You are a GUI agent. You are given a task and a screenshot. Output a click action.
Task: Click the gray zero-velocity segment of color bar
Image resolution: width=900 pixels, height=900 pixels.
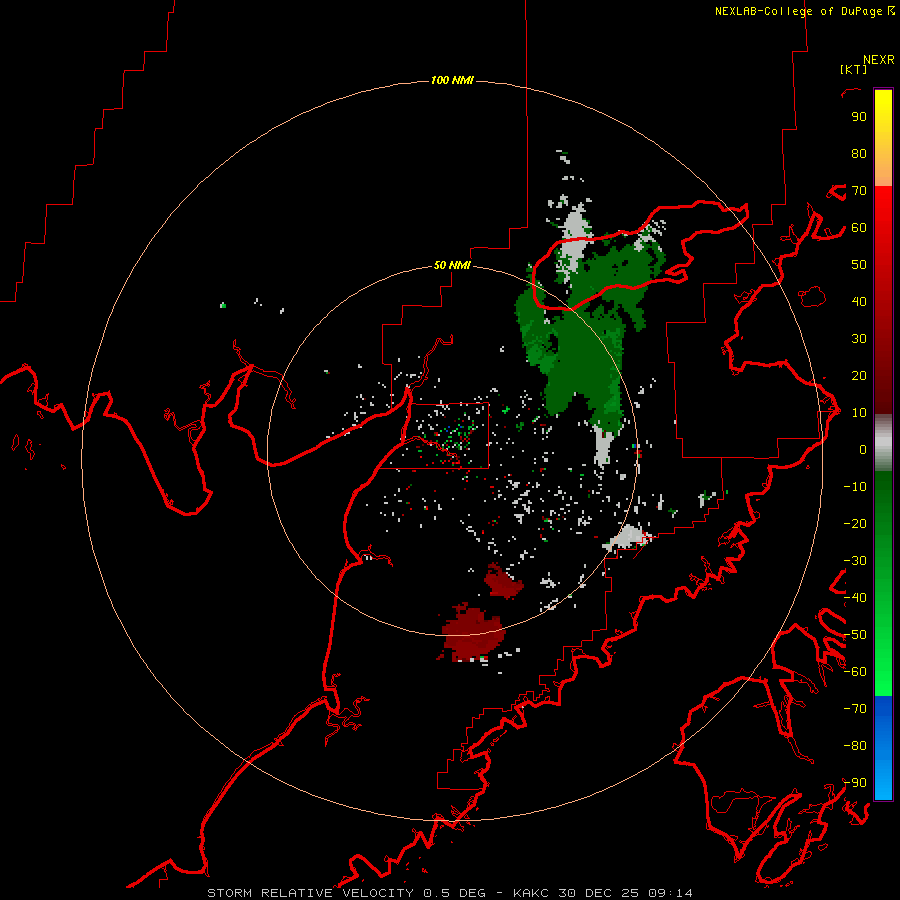click(x=883, y=442)
